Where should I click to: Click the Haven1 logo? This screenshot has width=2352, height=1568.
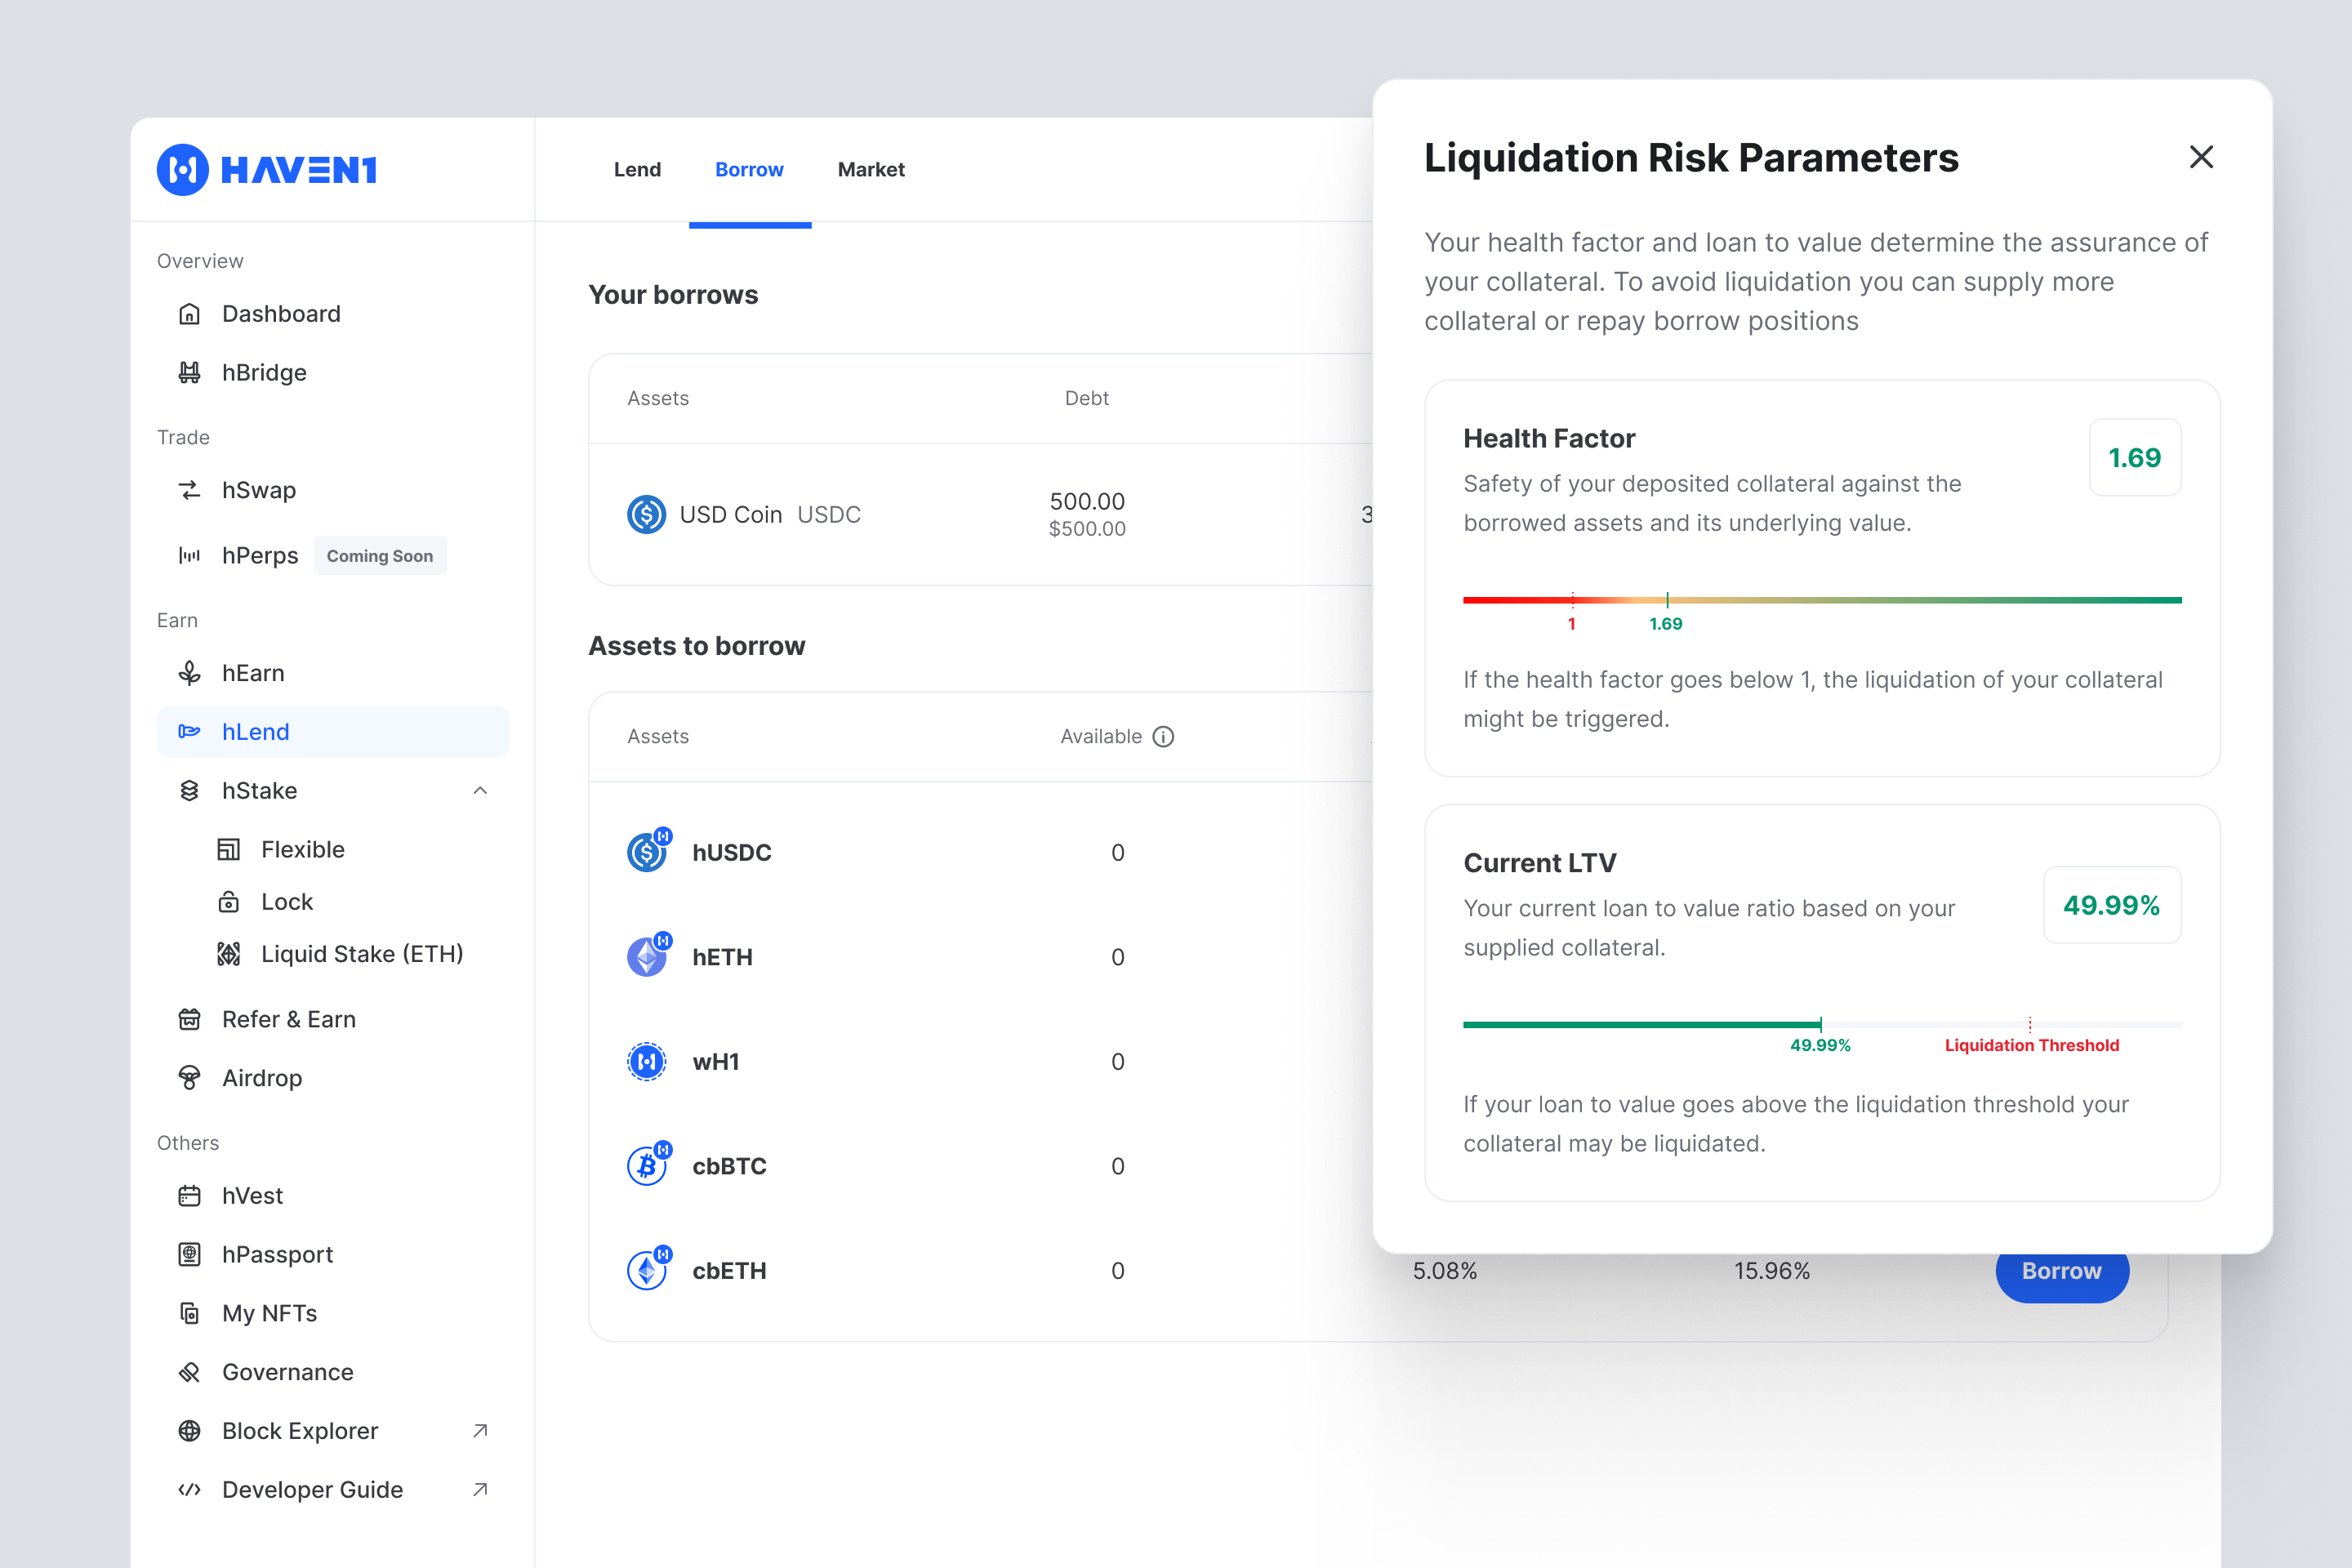266,170
